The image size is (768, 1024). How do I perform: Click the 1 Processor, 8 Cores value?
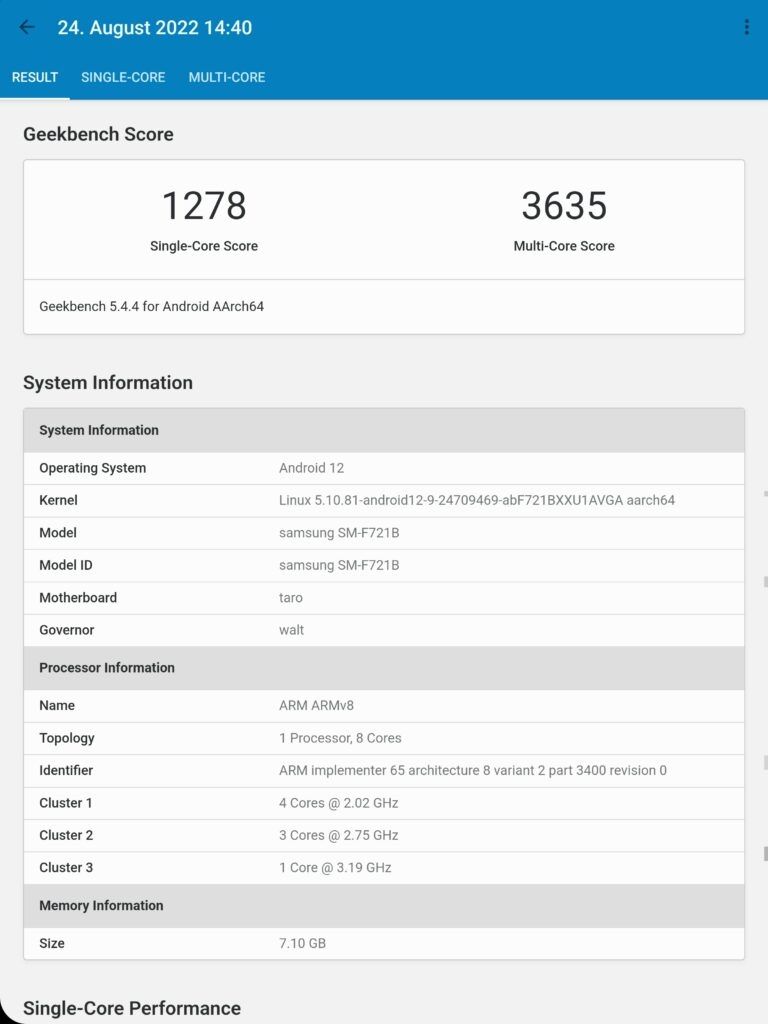tap(340, 738)
